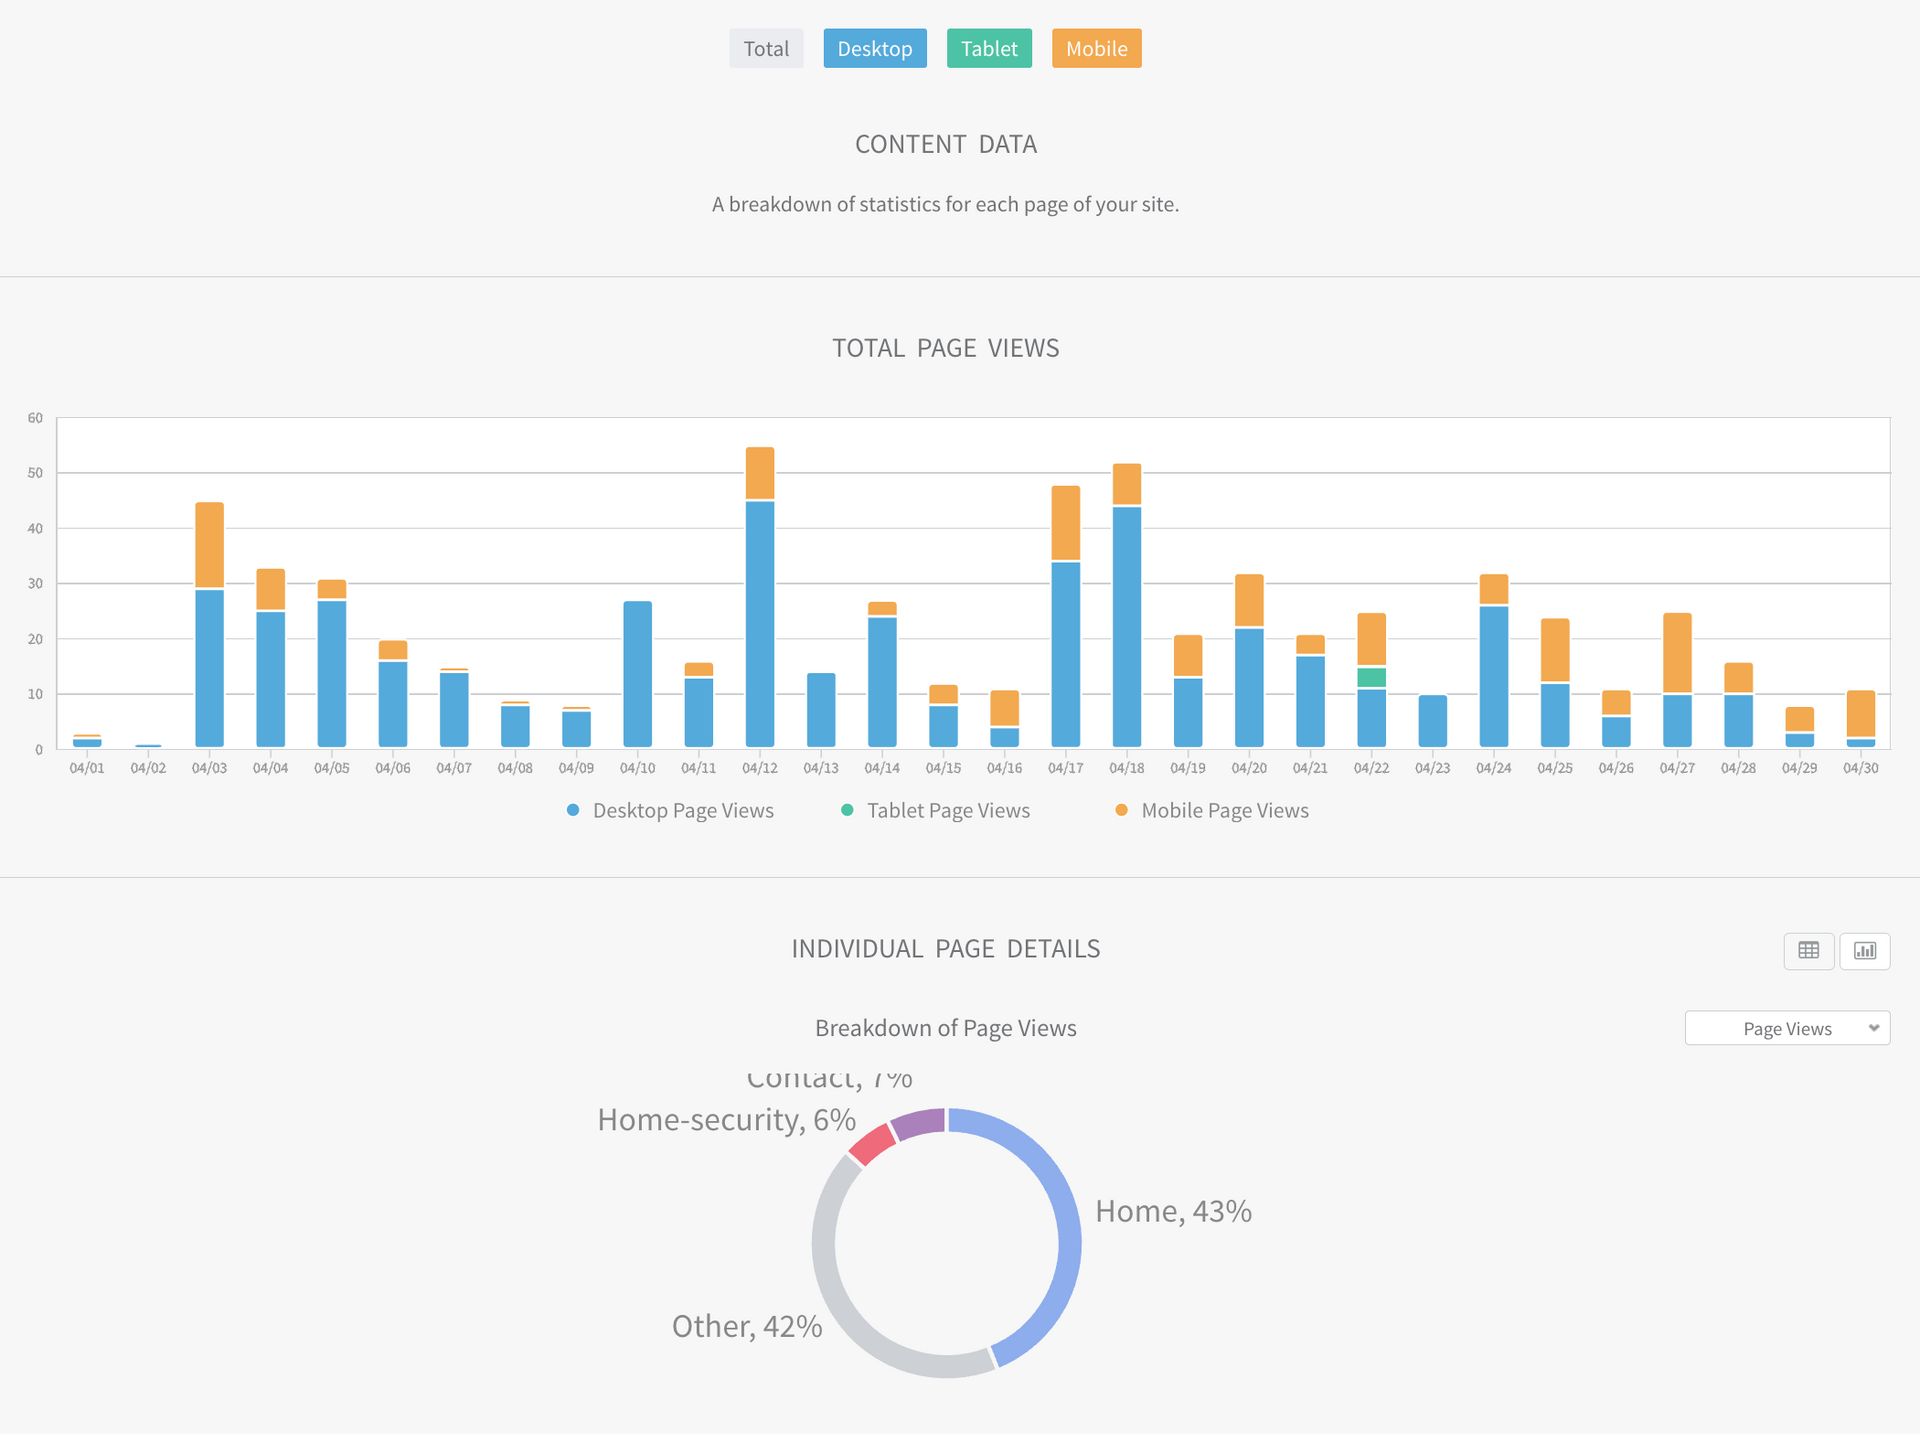Toggle the Mobile filter button

[x=1096, y=48]
